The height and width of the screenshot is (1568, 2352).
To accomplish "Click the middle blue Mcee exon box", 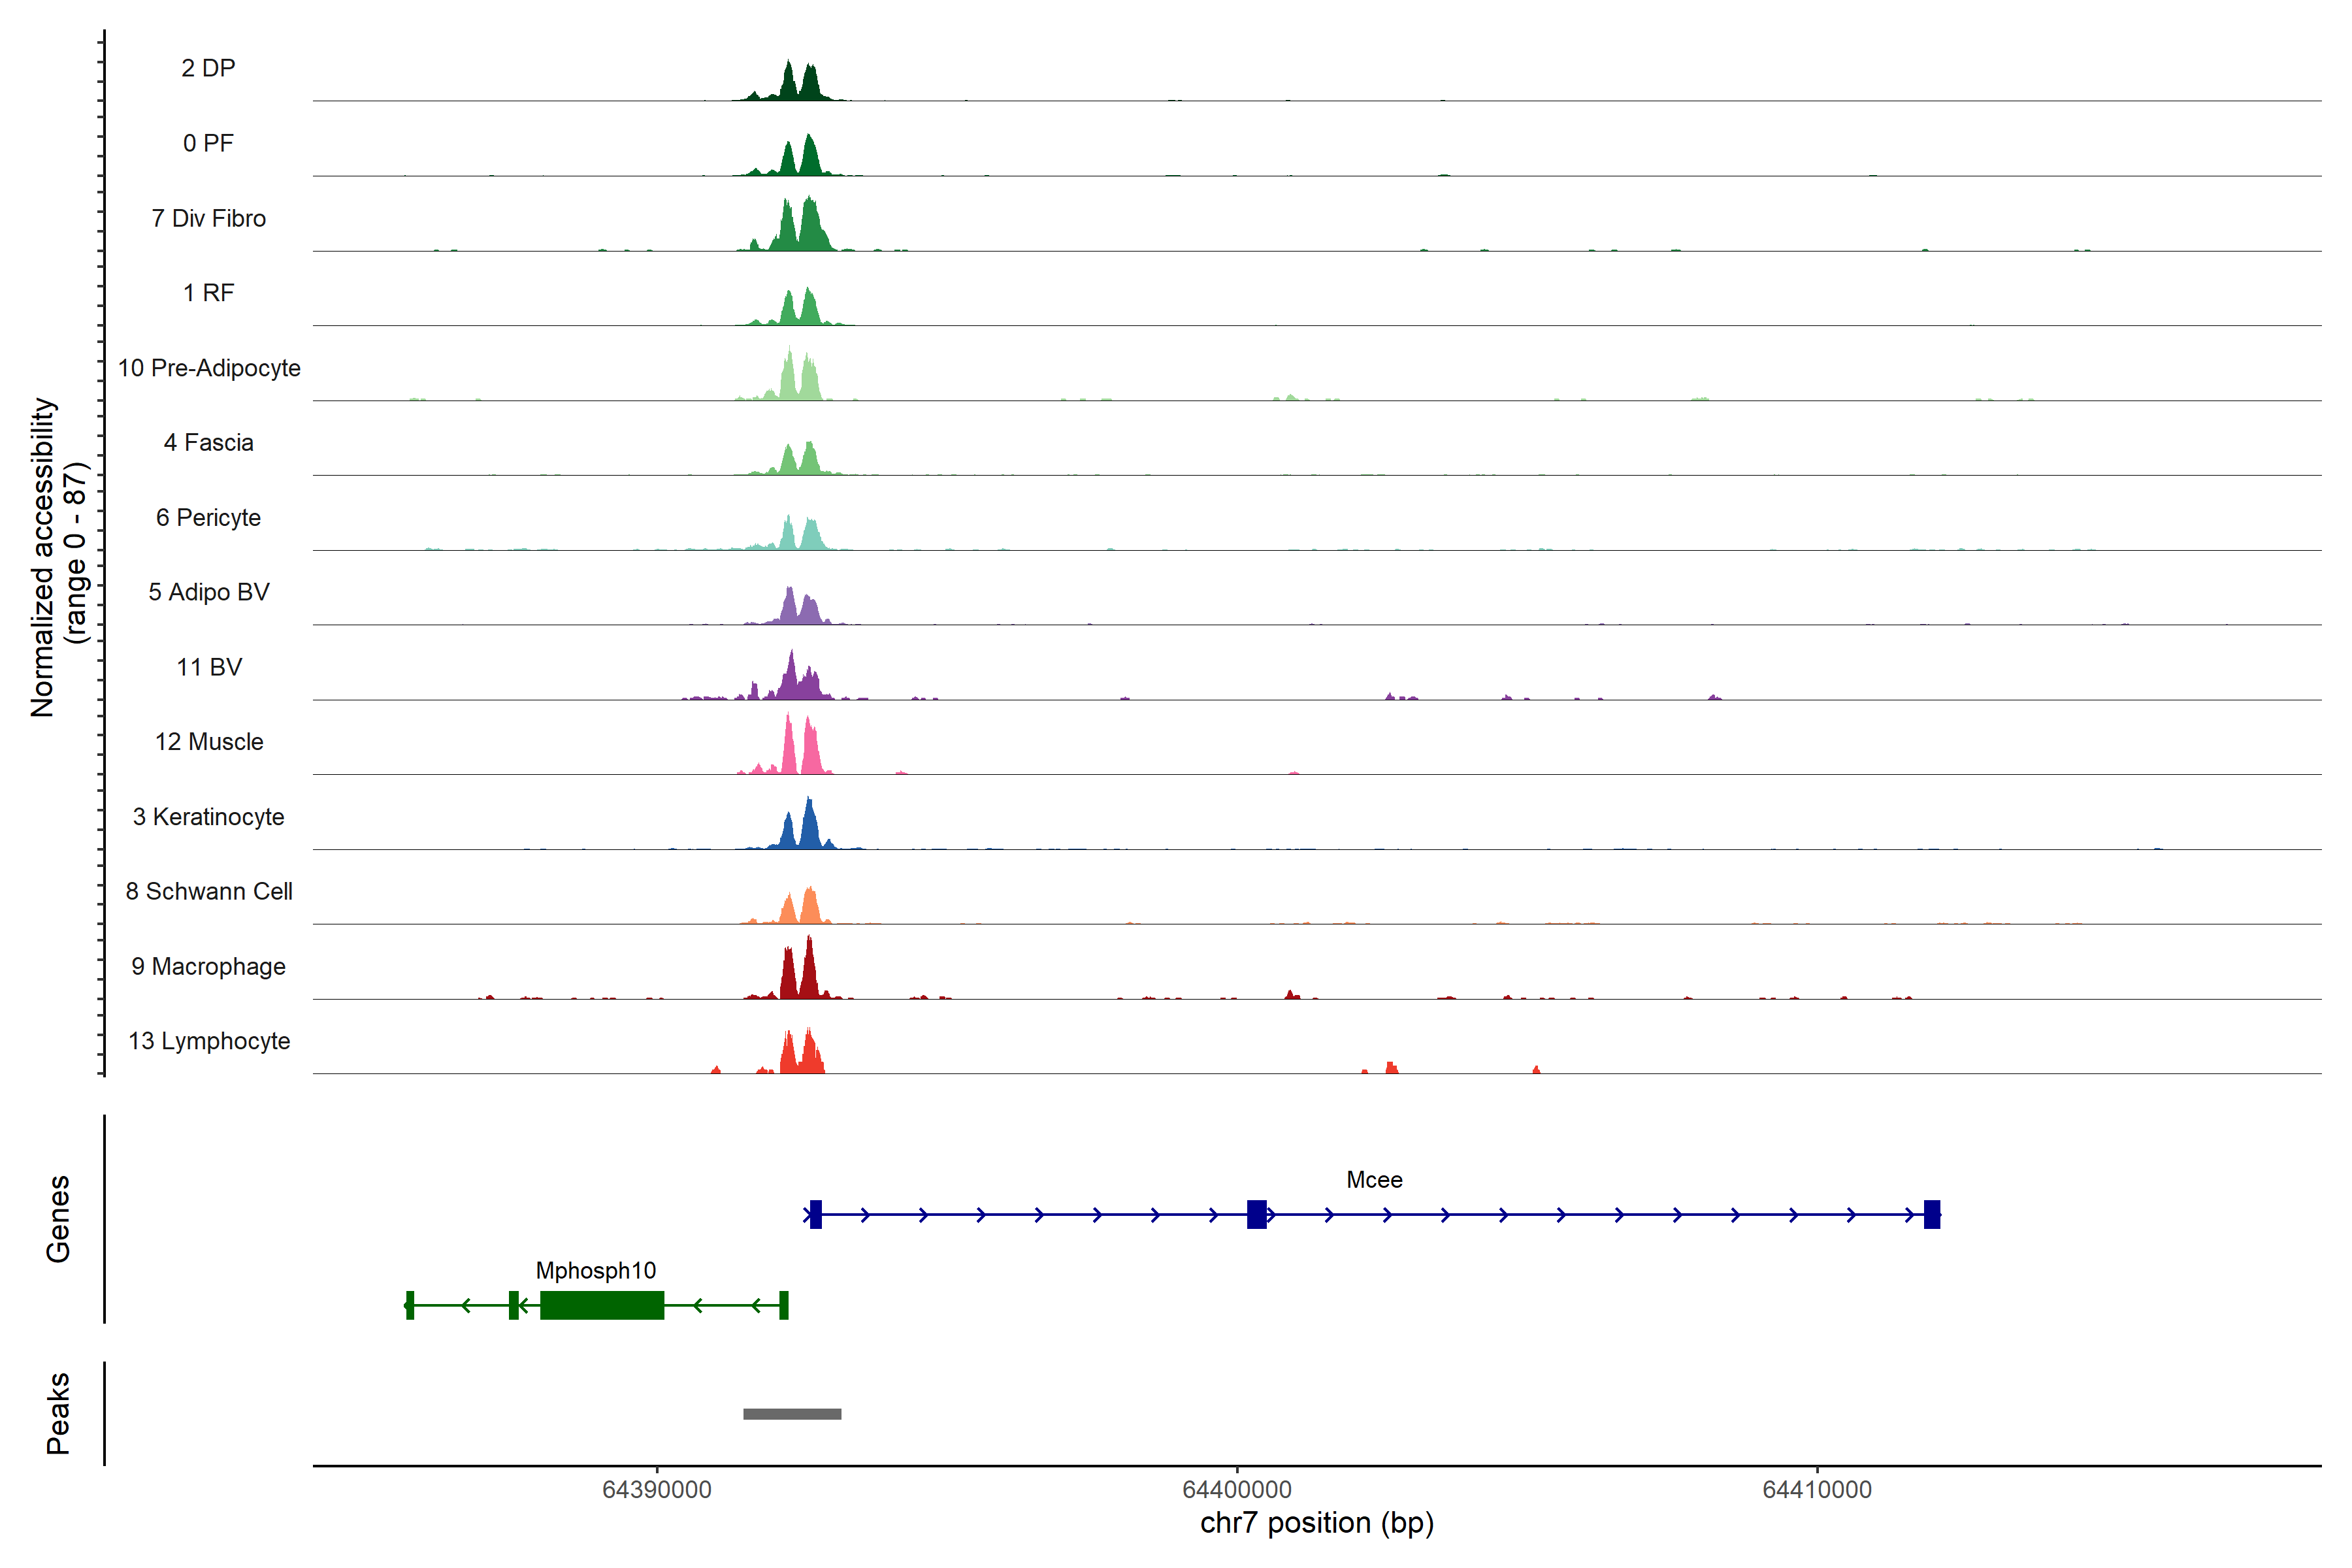I will click(x=1257, y=1215).
